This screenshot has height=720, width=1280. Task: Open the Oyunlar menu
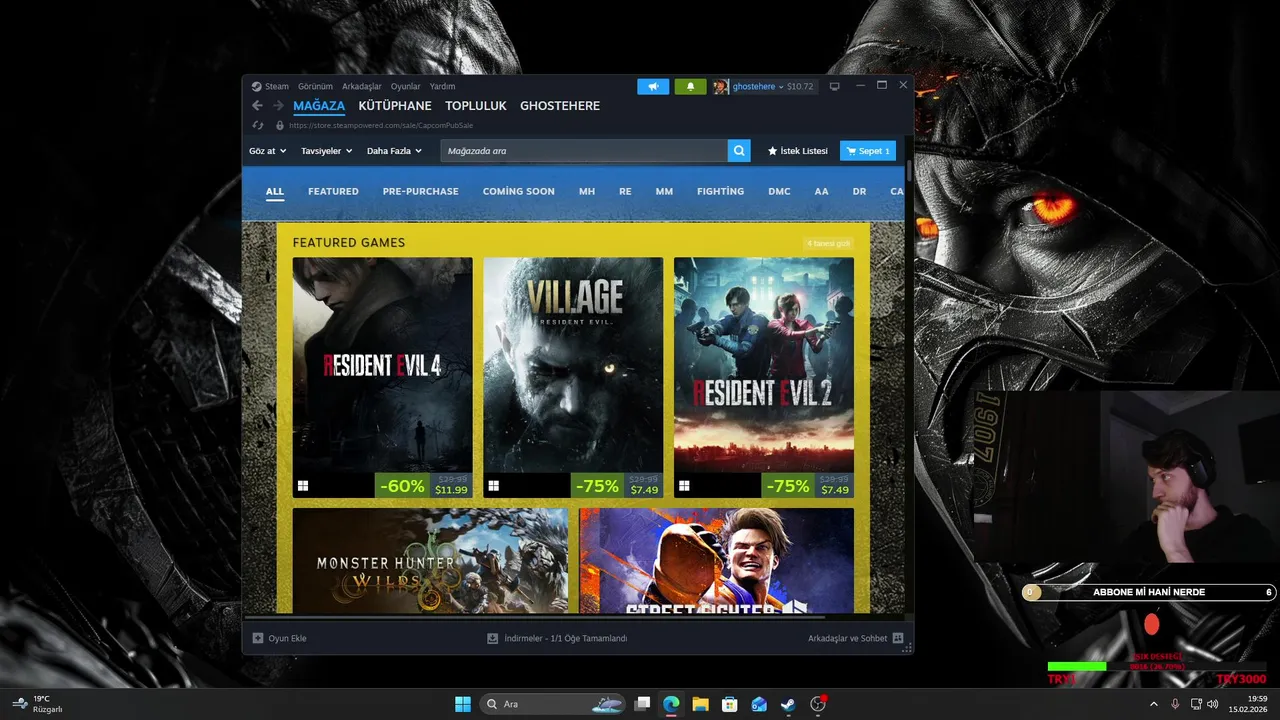pyautogui.click(x=406, y=87)
